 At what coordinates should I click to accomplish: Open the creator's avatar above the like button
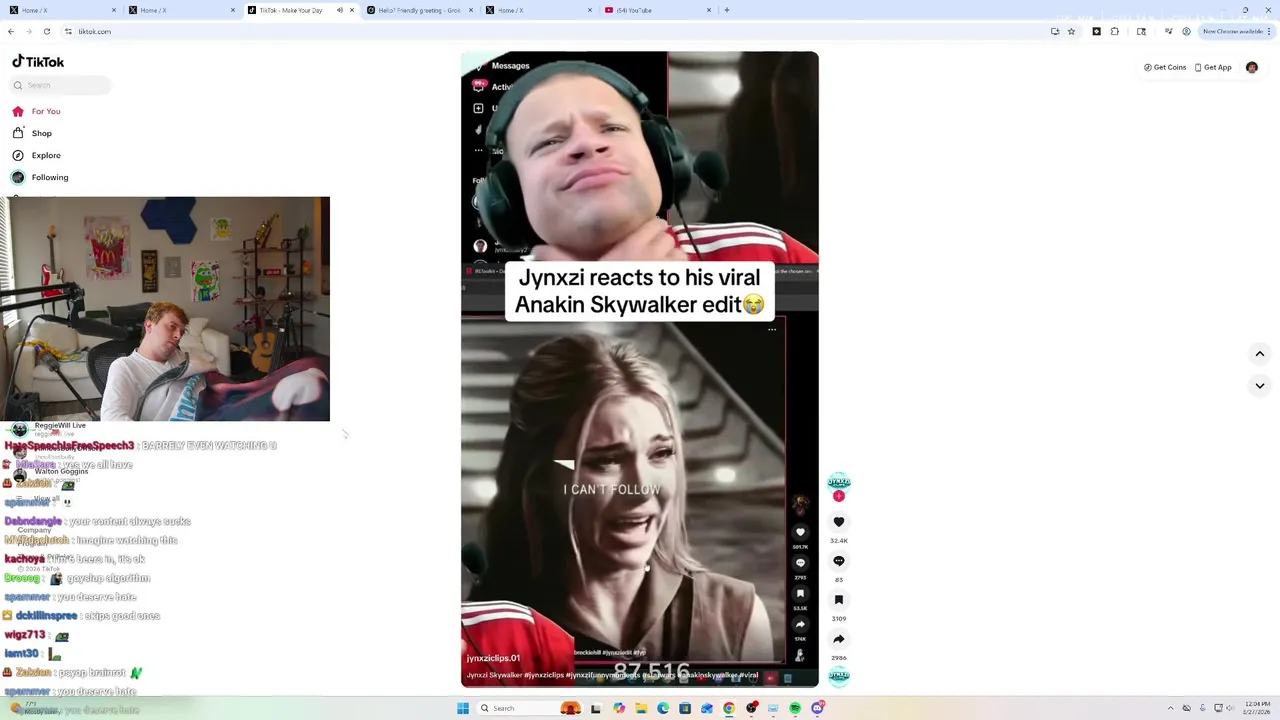839,482
